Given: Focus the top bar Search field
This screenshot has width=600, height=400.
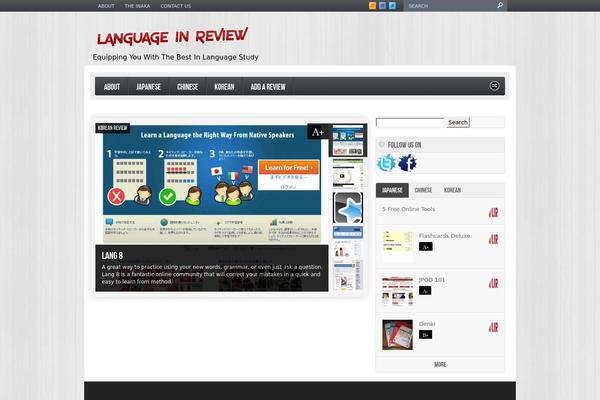Looking at the screenshot, I should point(451,6).
